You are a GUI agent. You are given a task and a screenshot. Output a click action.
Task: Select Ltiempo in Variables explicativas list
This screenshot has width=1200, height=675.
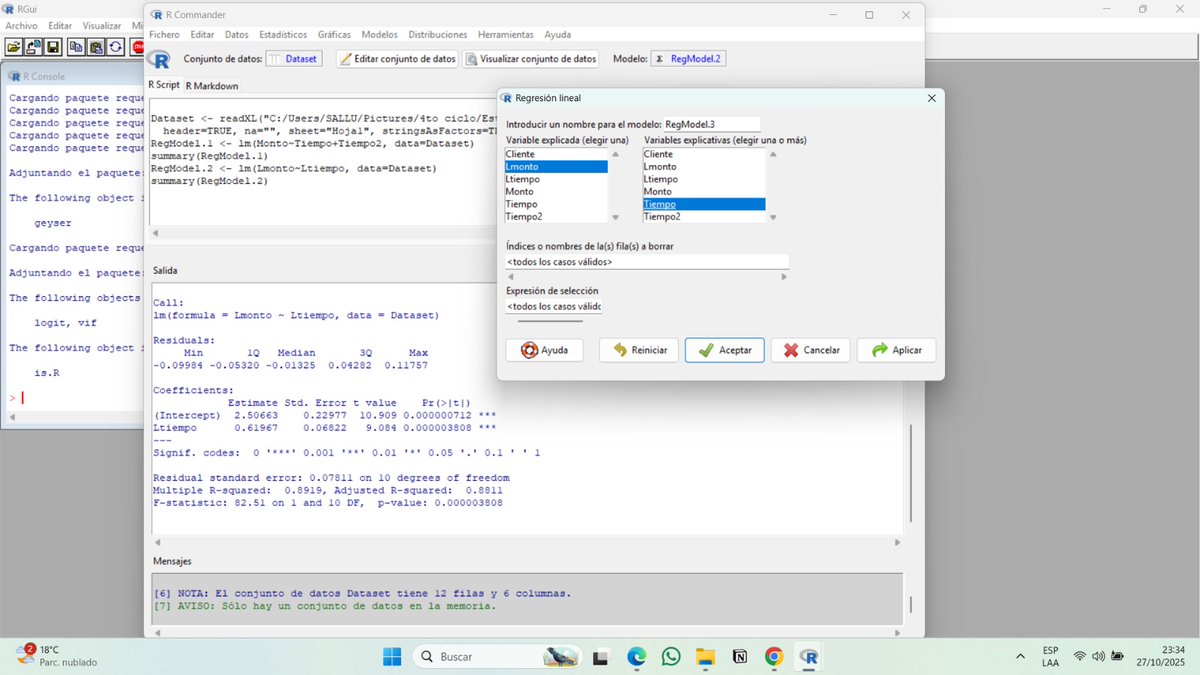tap(704, 179)
